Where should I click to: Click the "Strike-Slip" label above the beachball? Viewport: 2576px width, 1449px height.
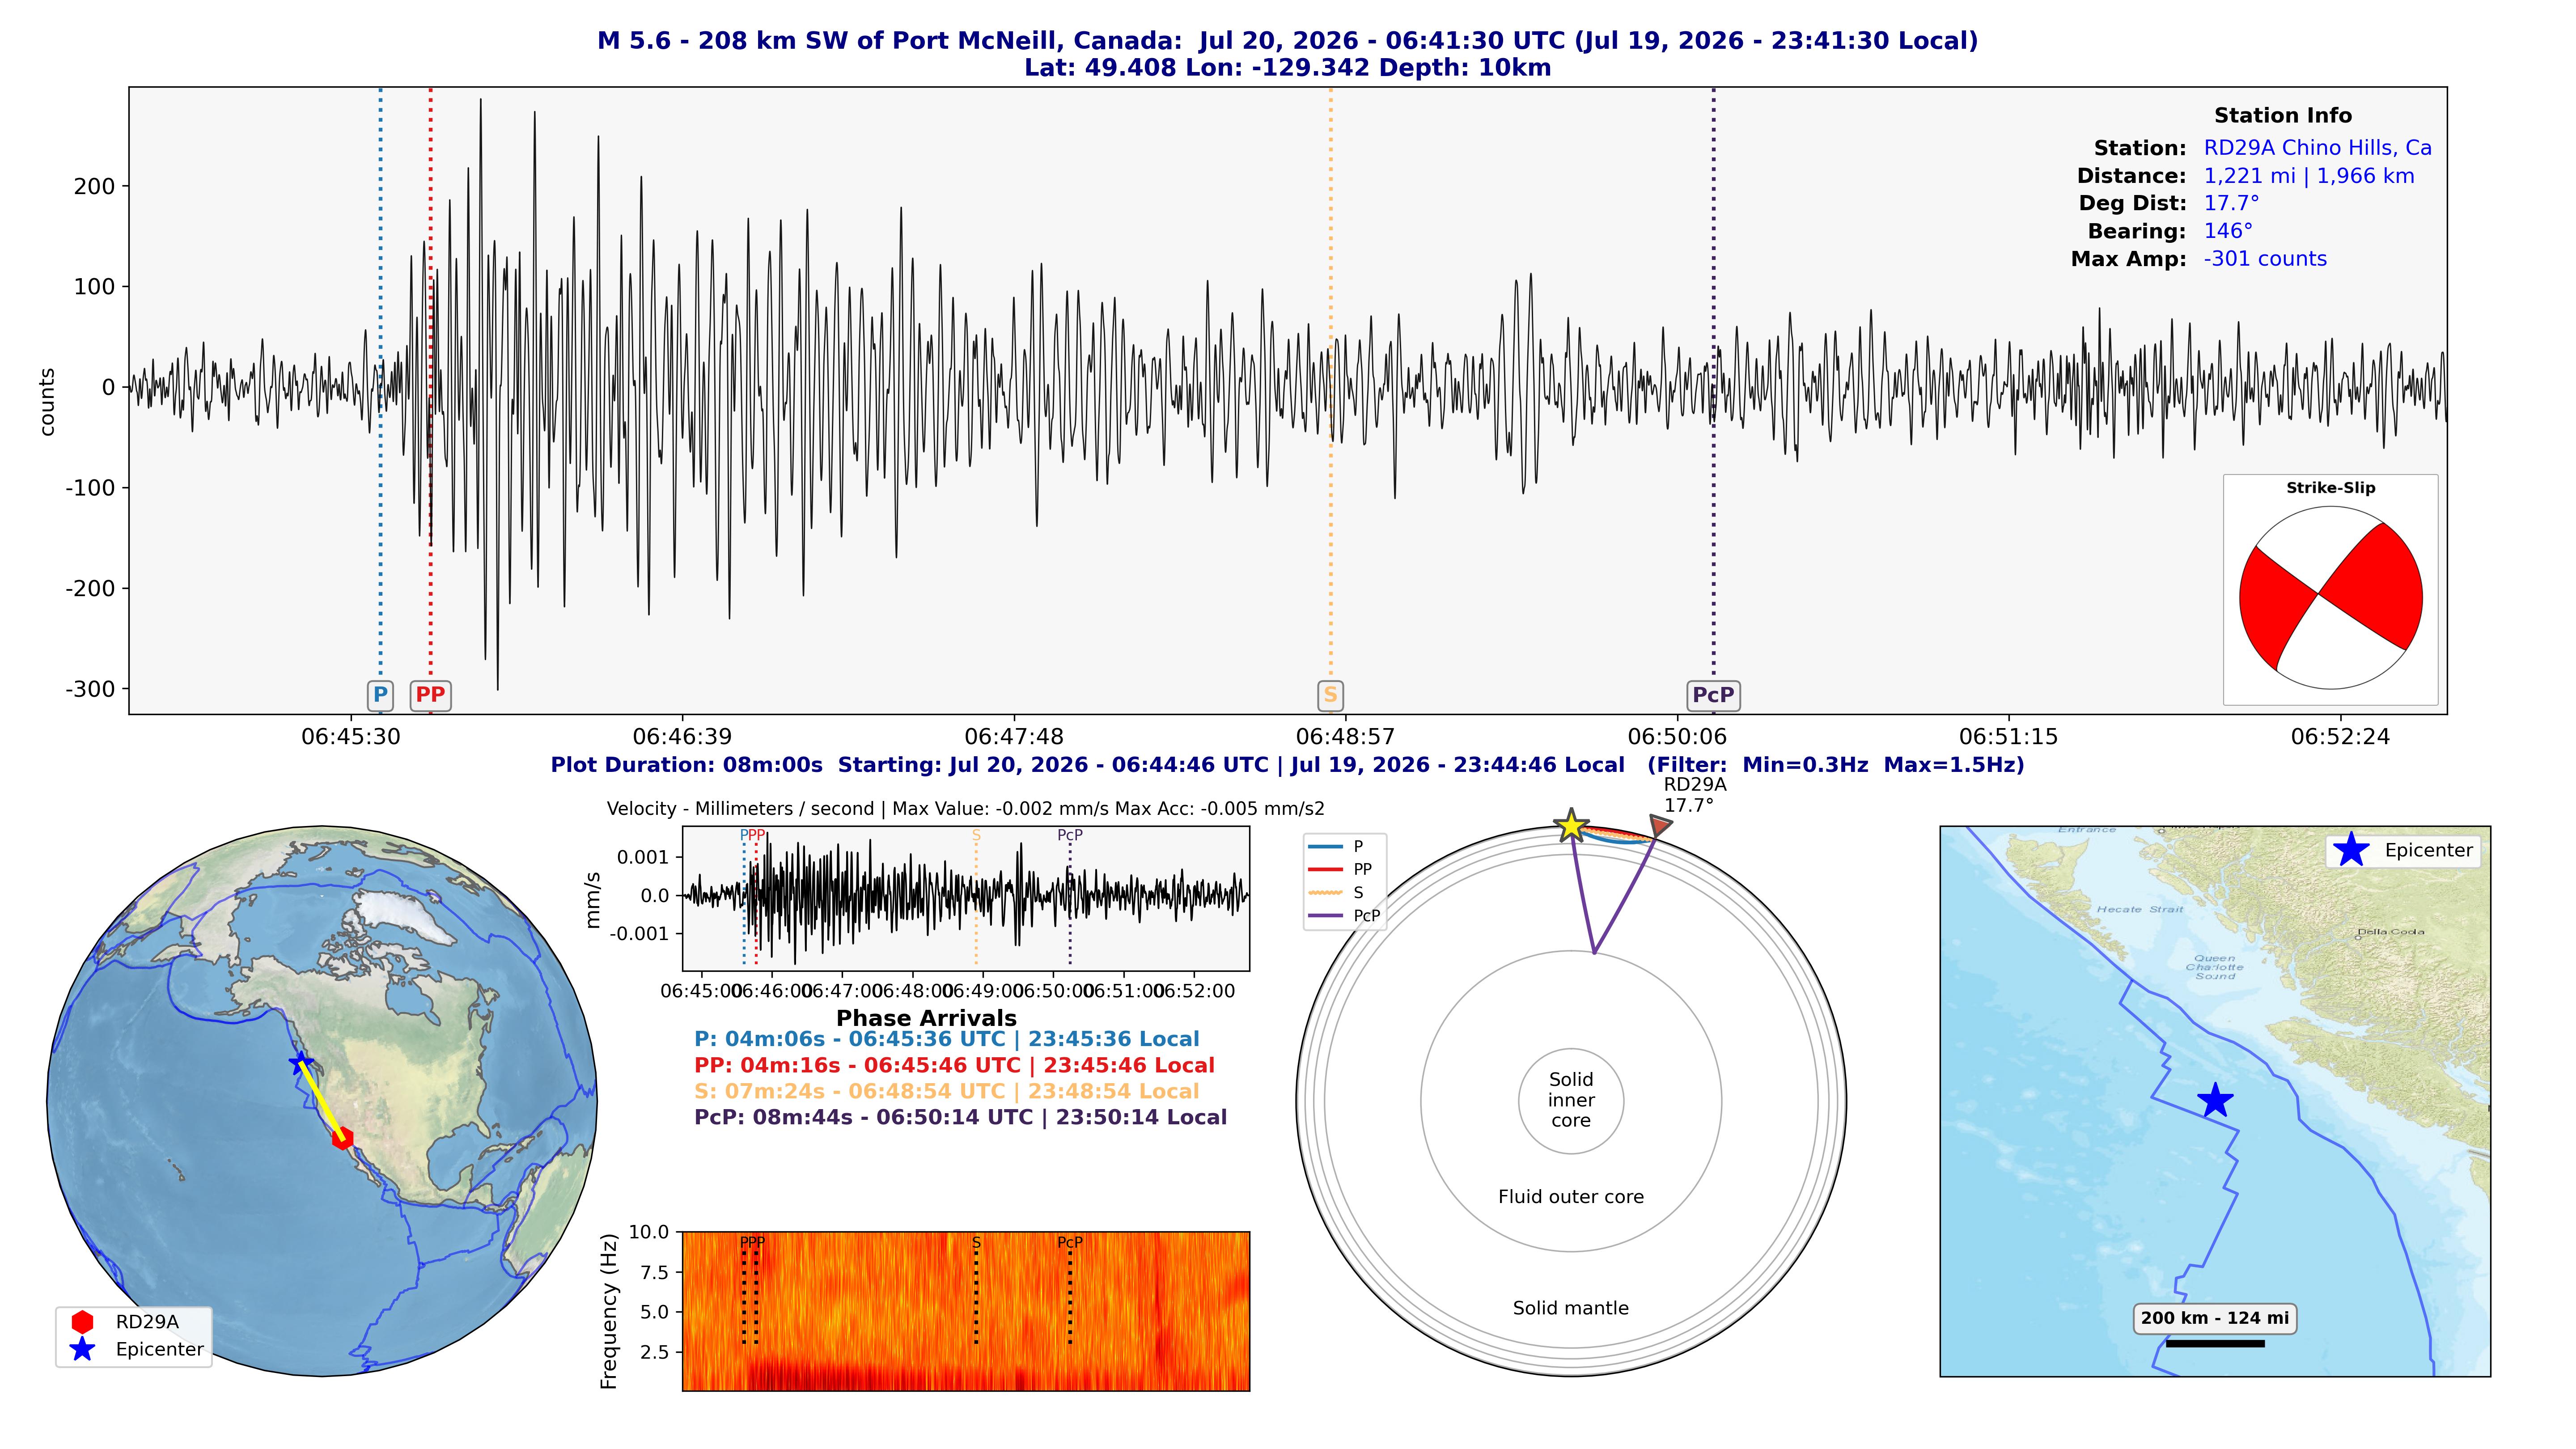click(2331, 488)
